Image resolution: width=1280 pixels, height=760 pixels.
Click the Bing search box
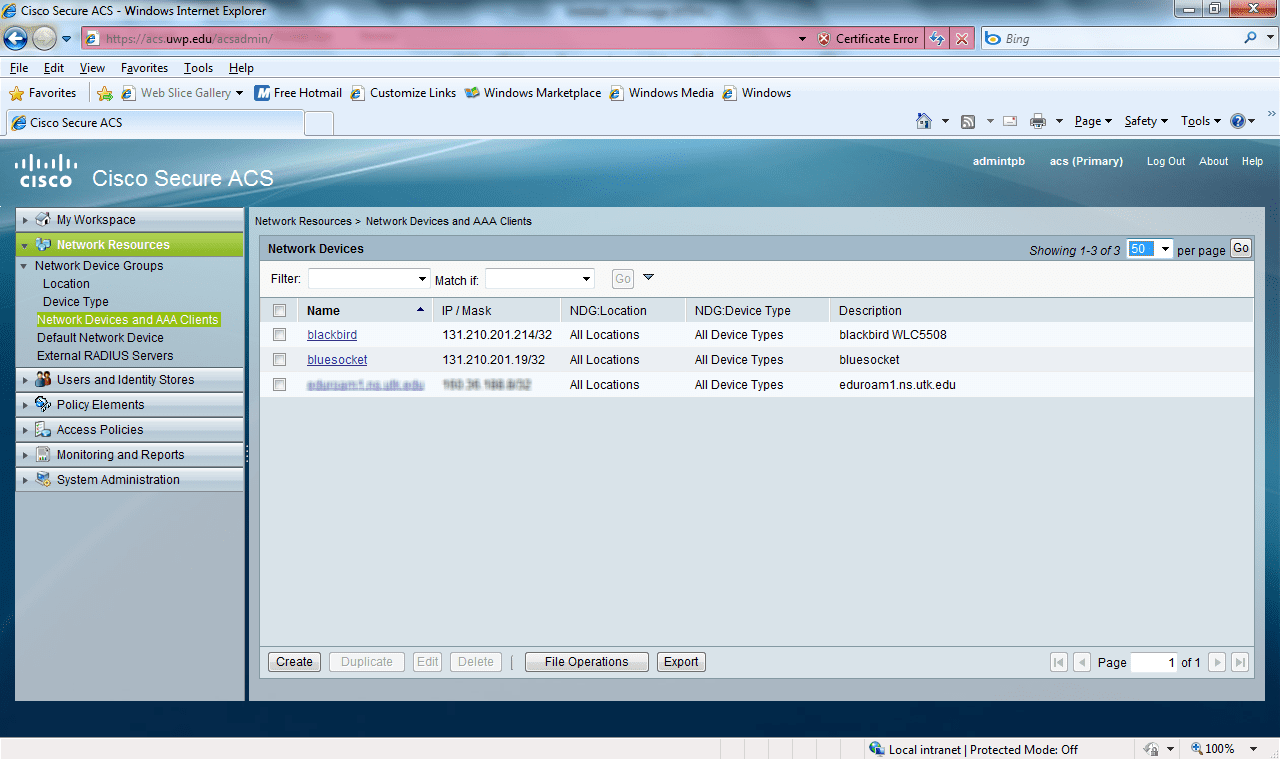pyautogui.click(x=1121, y=39)
